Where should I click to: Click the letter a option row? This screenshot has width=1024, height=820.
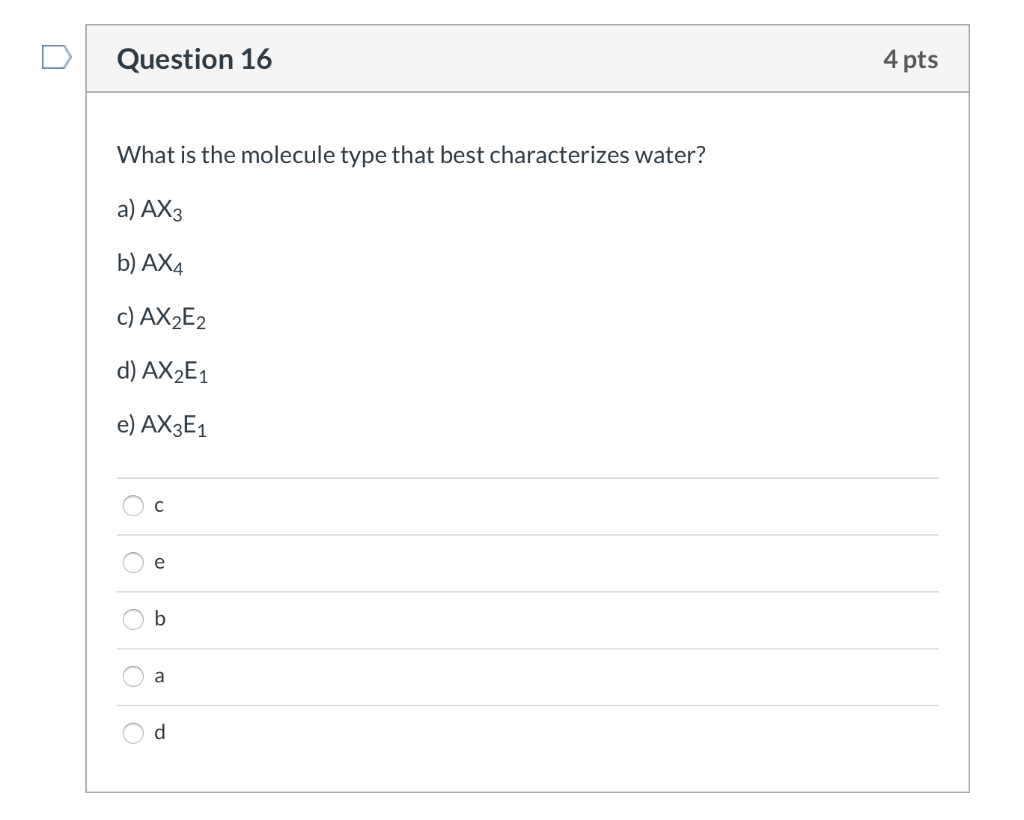pos(158,676)
